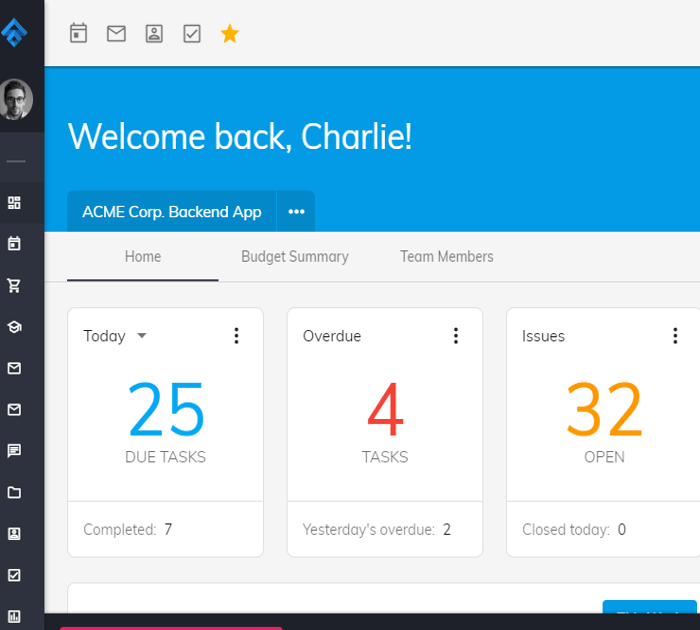Click the bar chart icon in the sidebar
Image resolution: width=700 pixels, height=630 pixels.
point(14,616)
